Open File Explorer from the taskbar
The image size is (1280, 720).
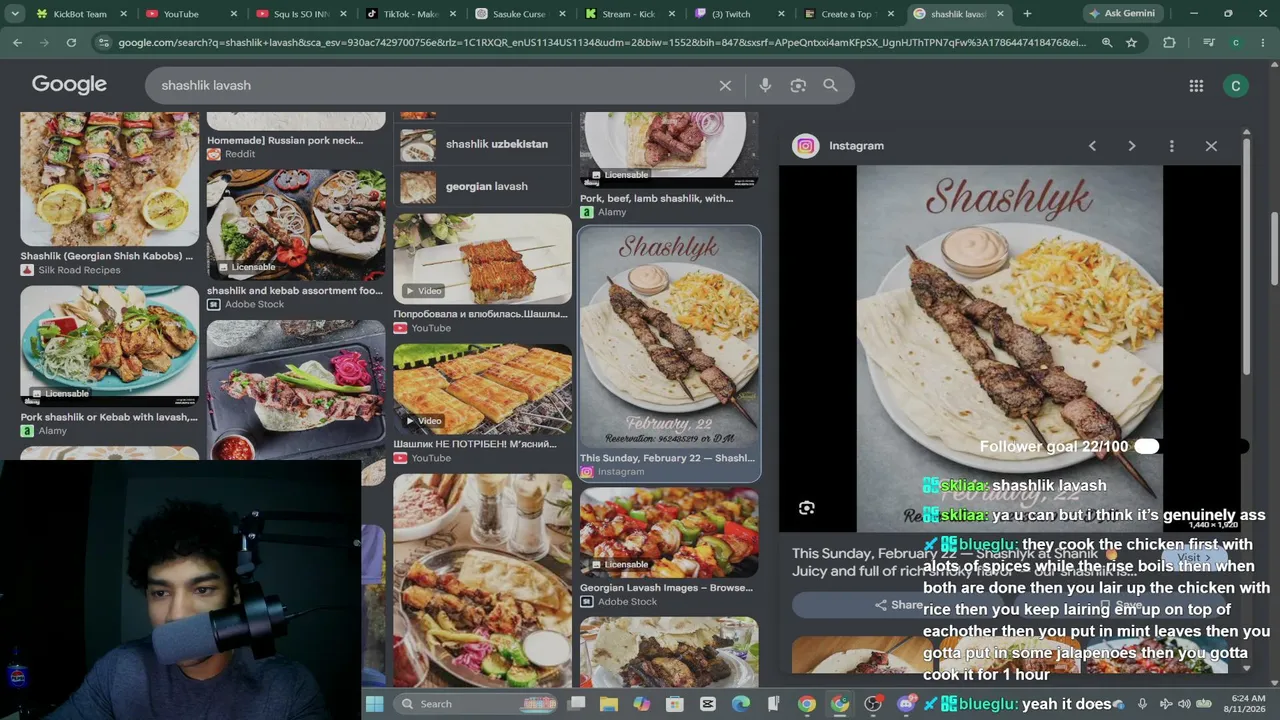(608, 704)
